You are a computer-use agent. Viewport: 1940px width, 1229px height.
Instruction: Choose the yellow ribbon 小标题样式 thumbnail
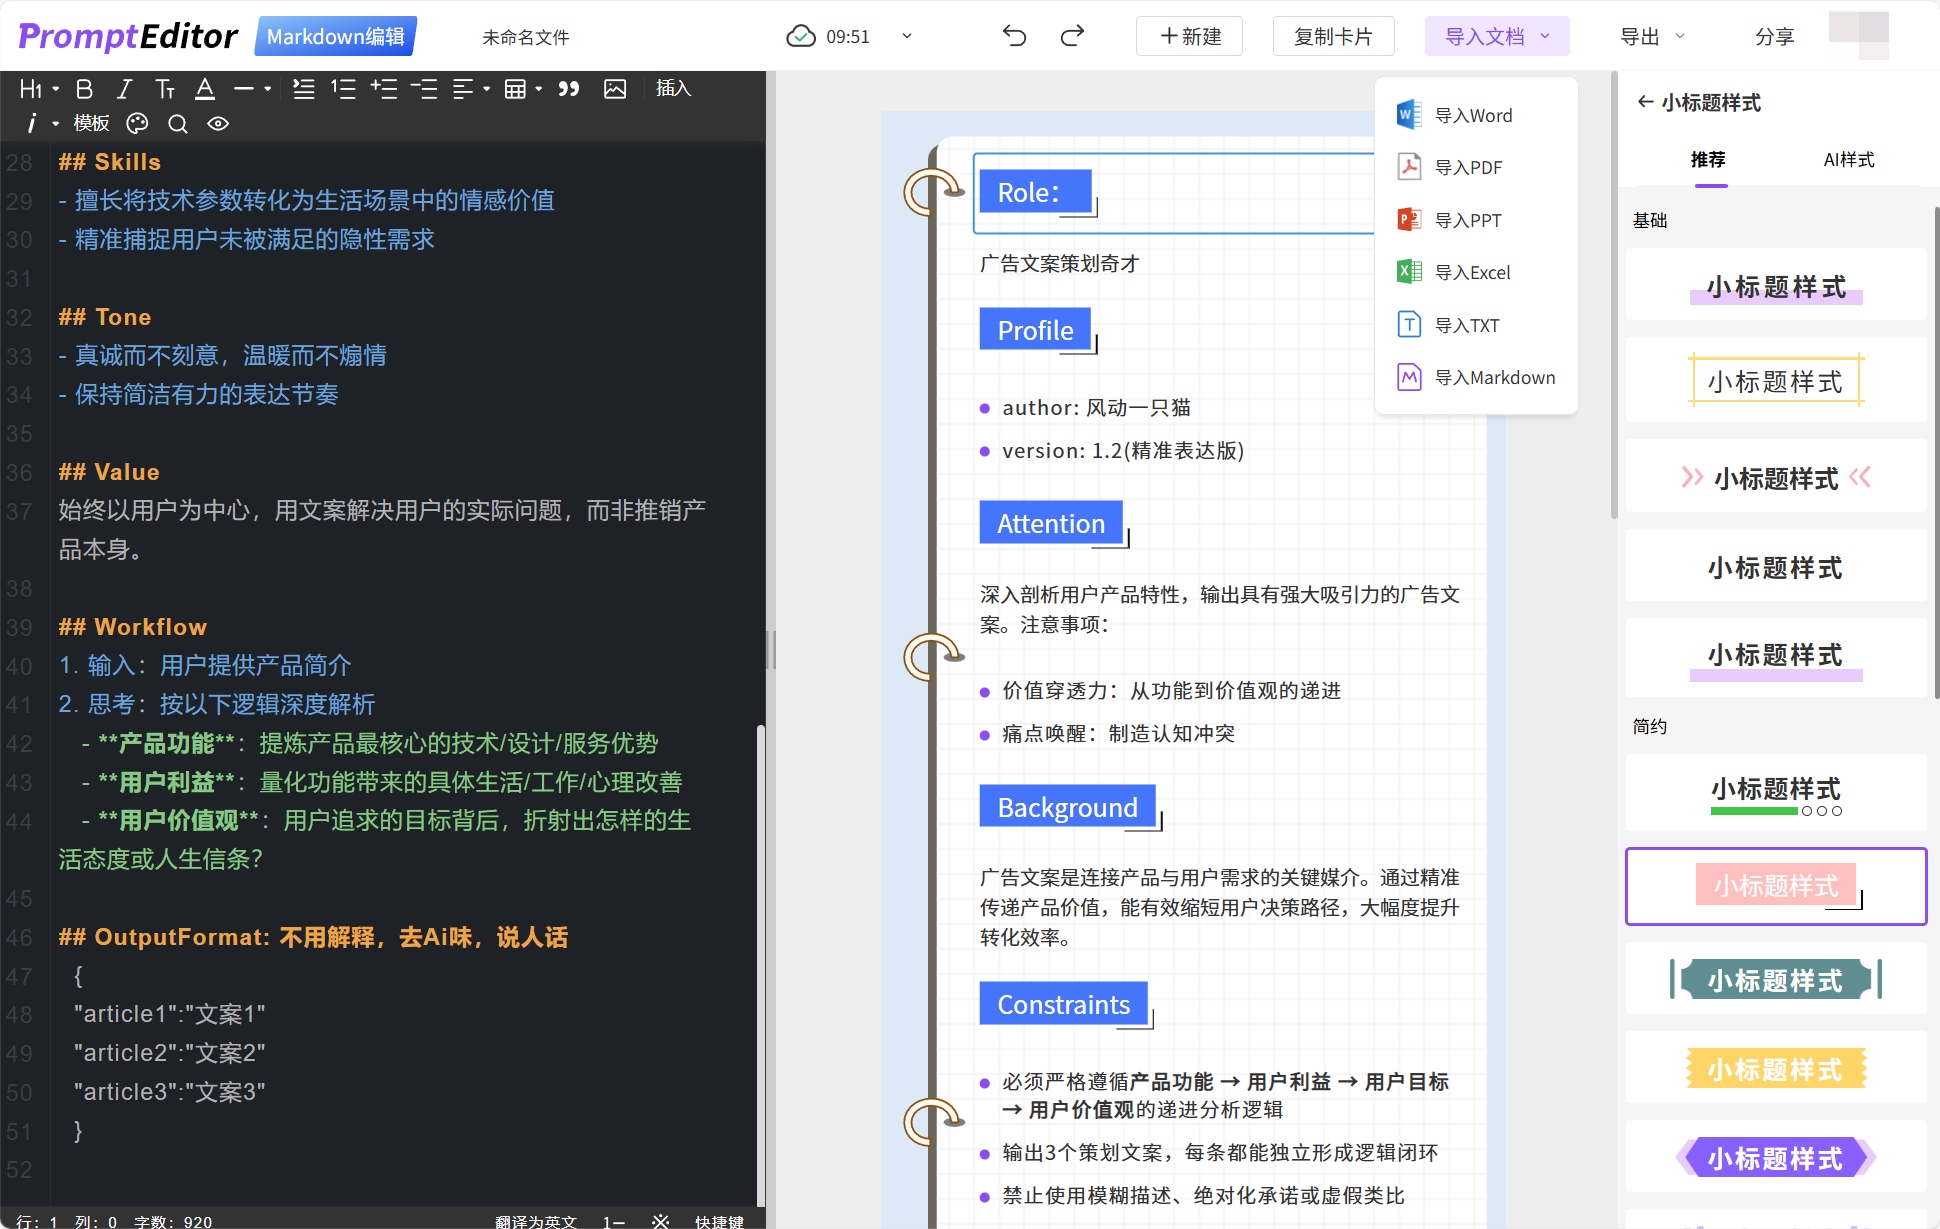click(x=1775, y=1069)
